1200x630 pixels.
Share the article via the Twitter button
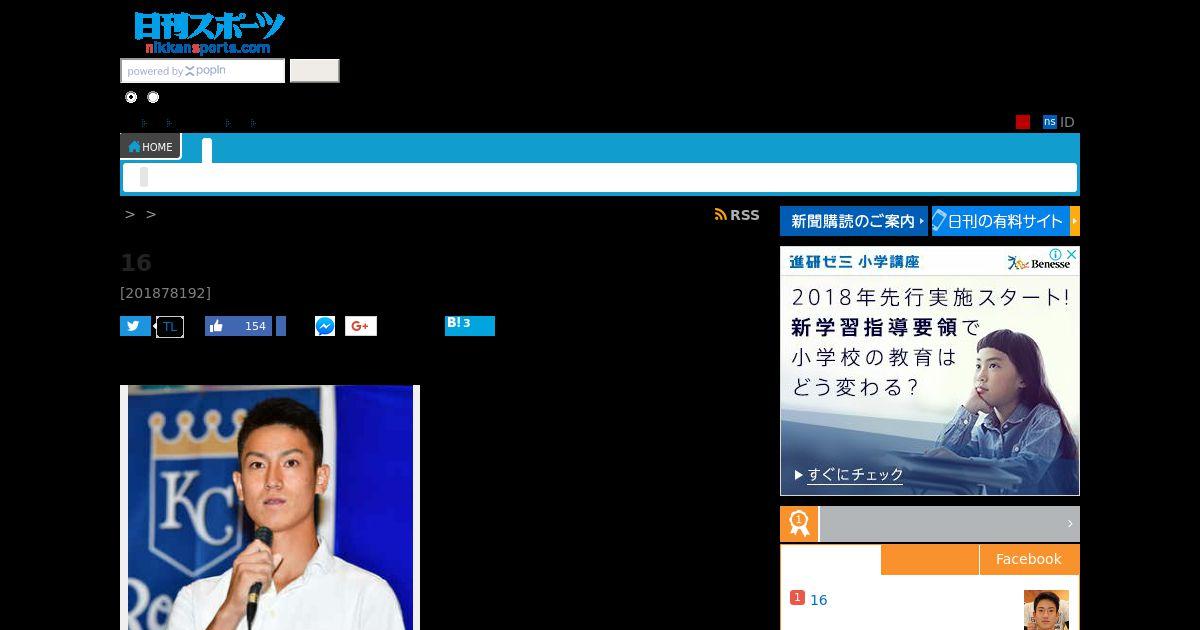(x=135, y=326)
